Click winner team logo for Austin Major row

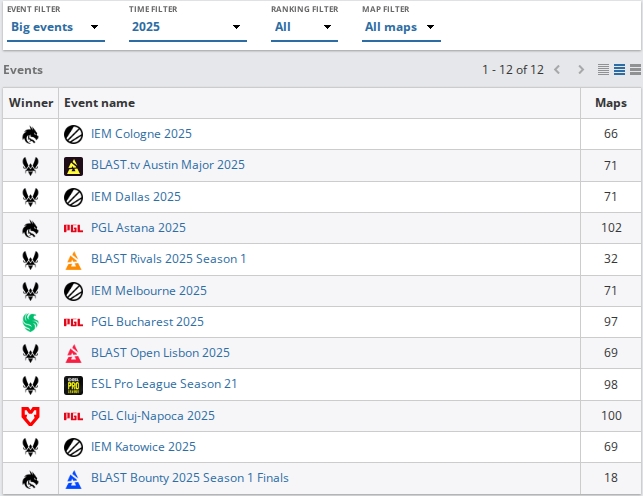(30, 166)
